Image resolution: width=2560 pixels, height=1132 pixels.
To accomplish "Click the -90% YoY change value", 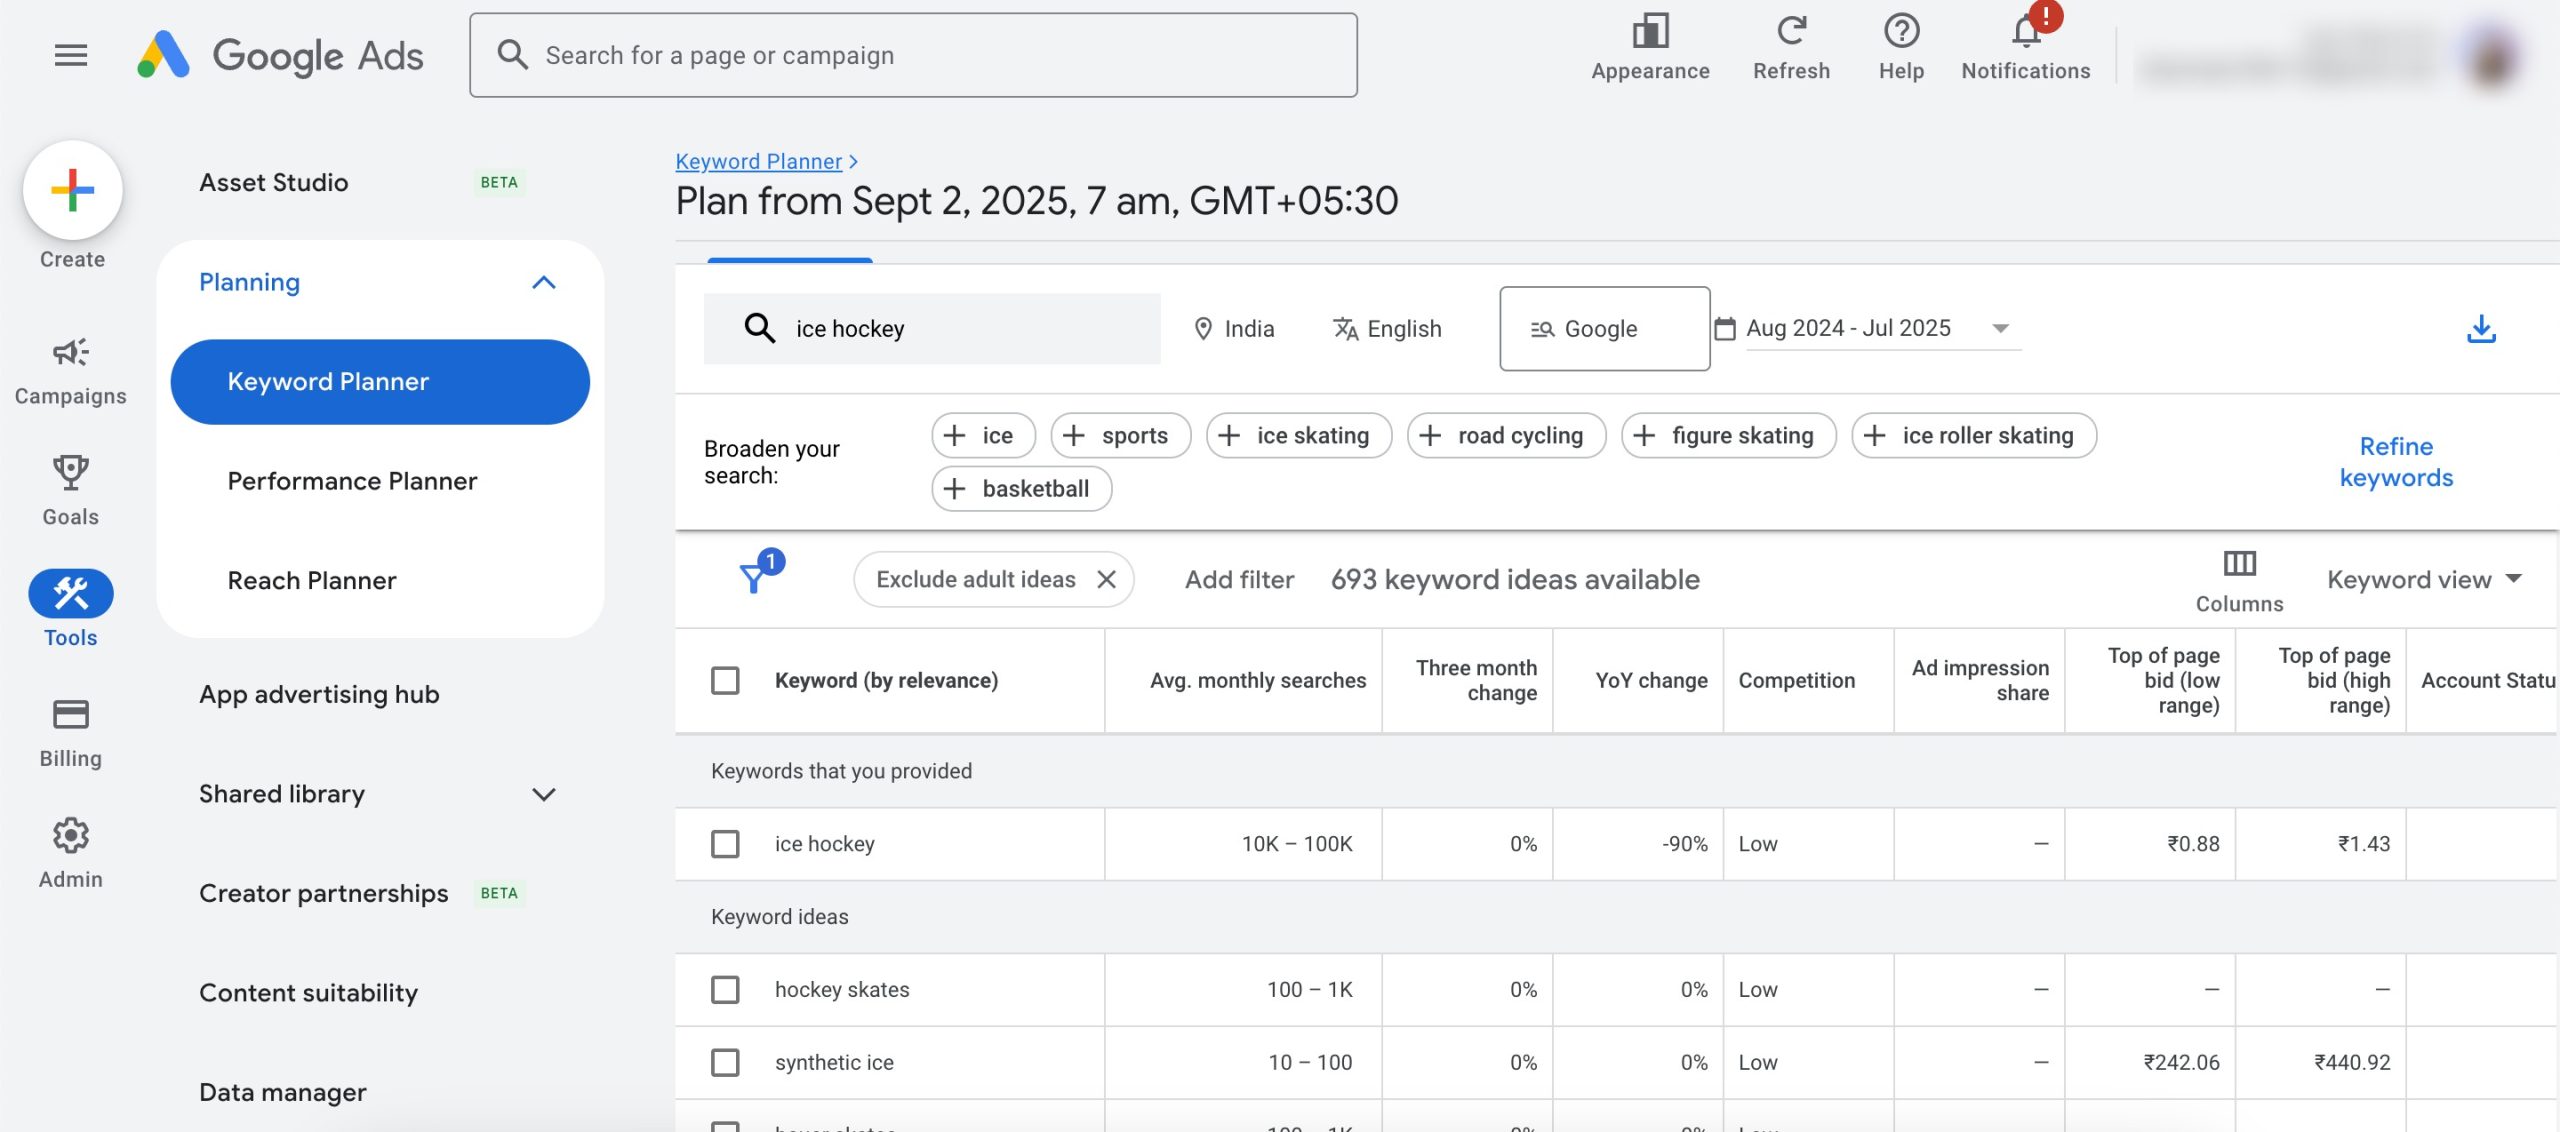I will pyautogui.click(x=1685, y=844).
